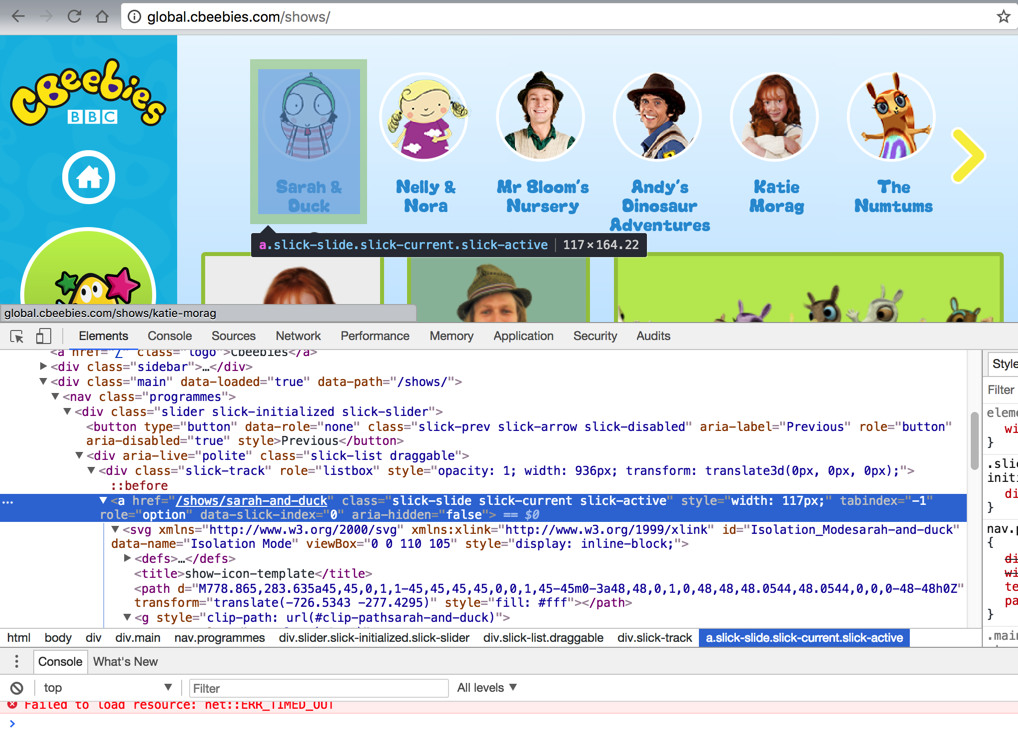Open the console drawer three-dot menu

tap(17, 661)
